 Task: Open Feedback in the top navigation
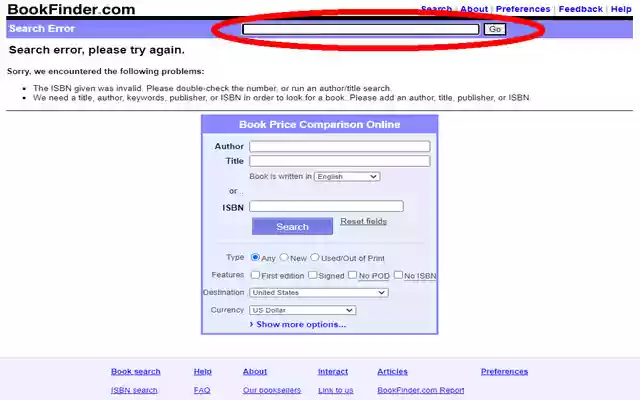coord(580,9)
